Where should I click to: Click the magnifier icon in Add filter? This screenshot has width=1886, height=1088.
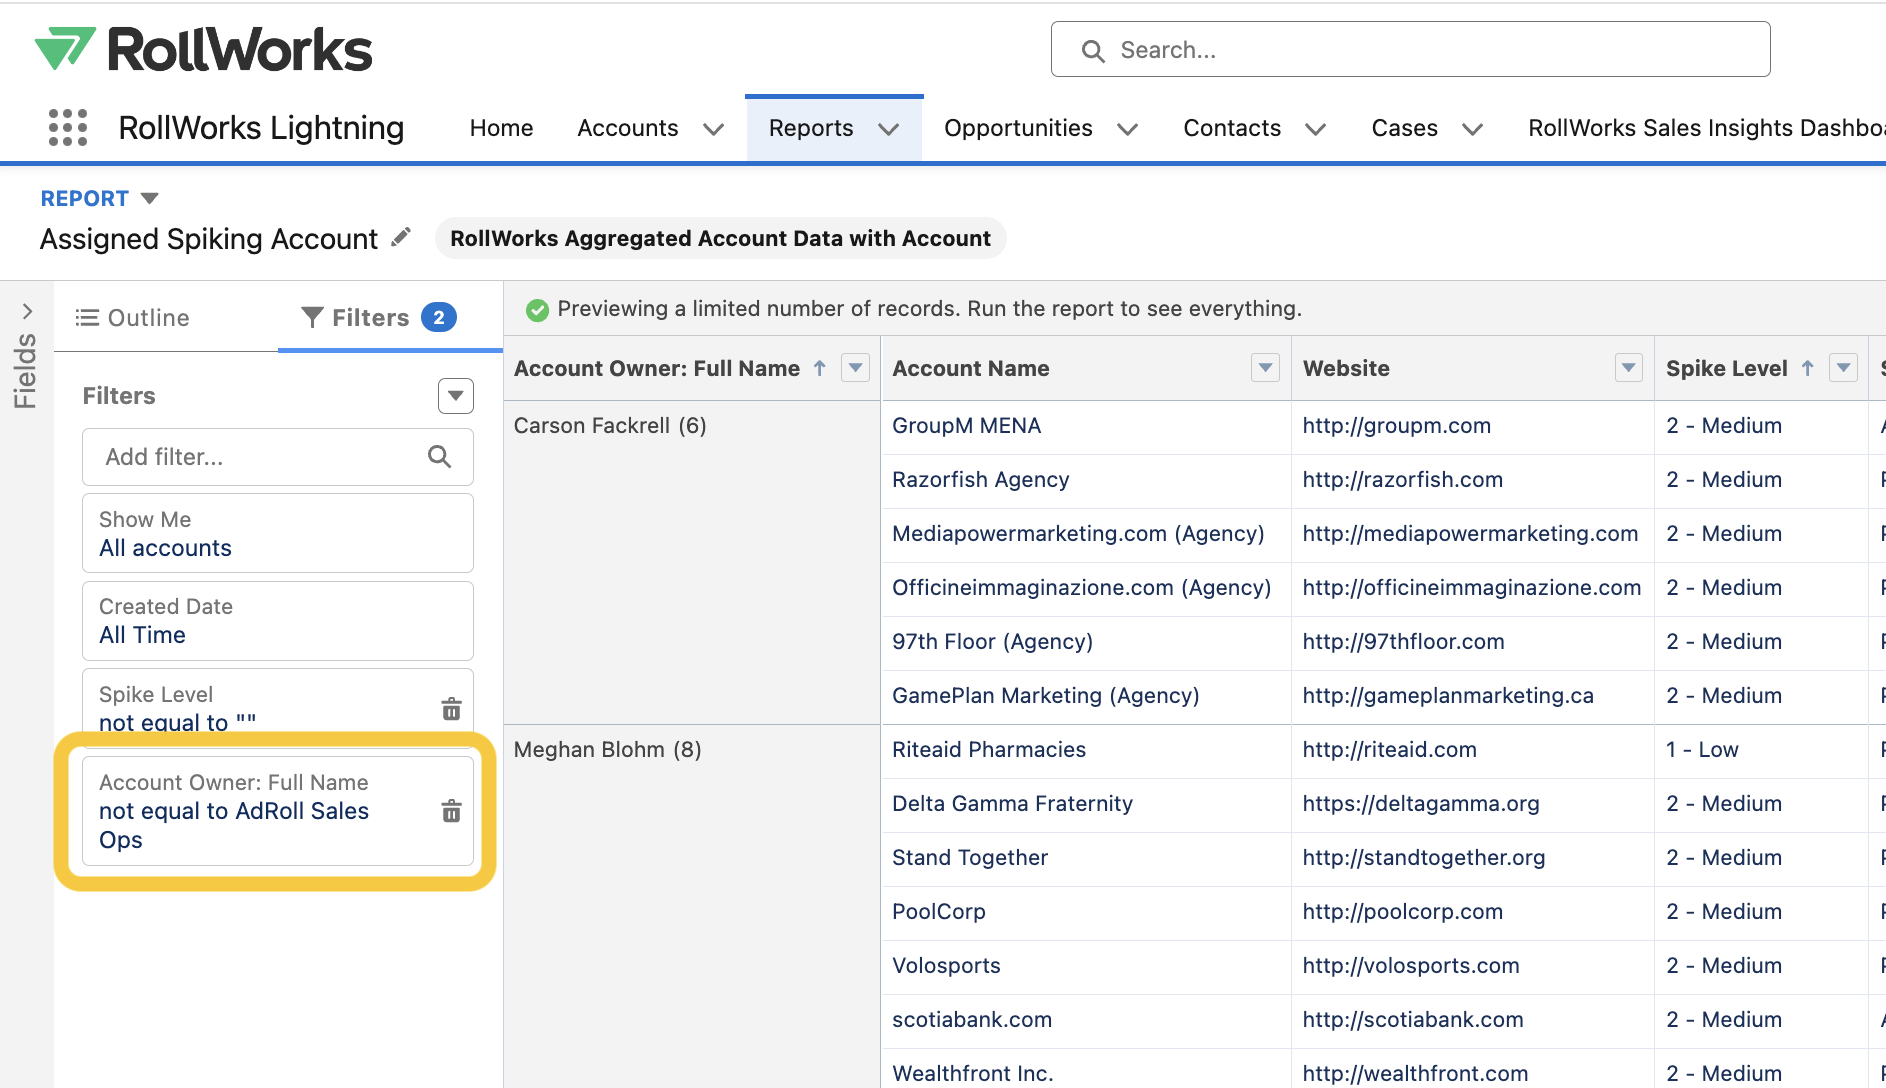click(439, 457)
